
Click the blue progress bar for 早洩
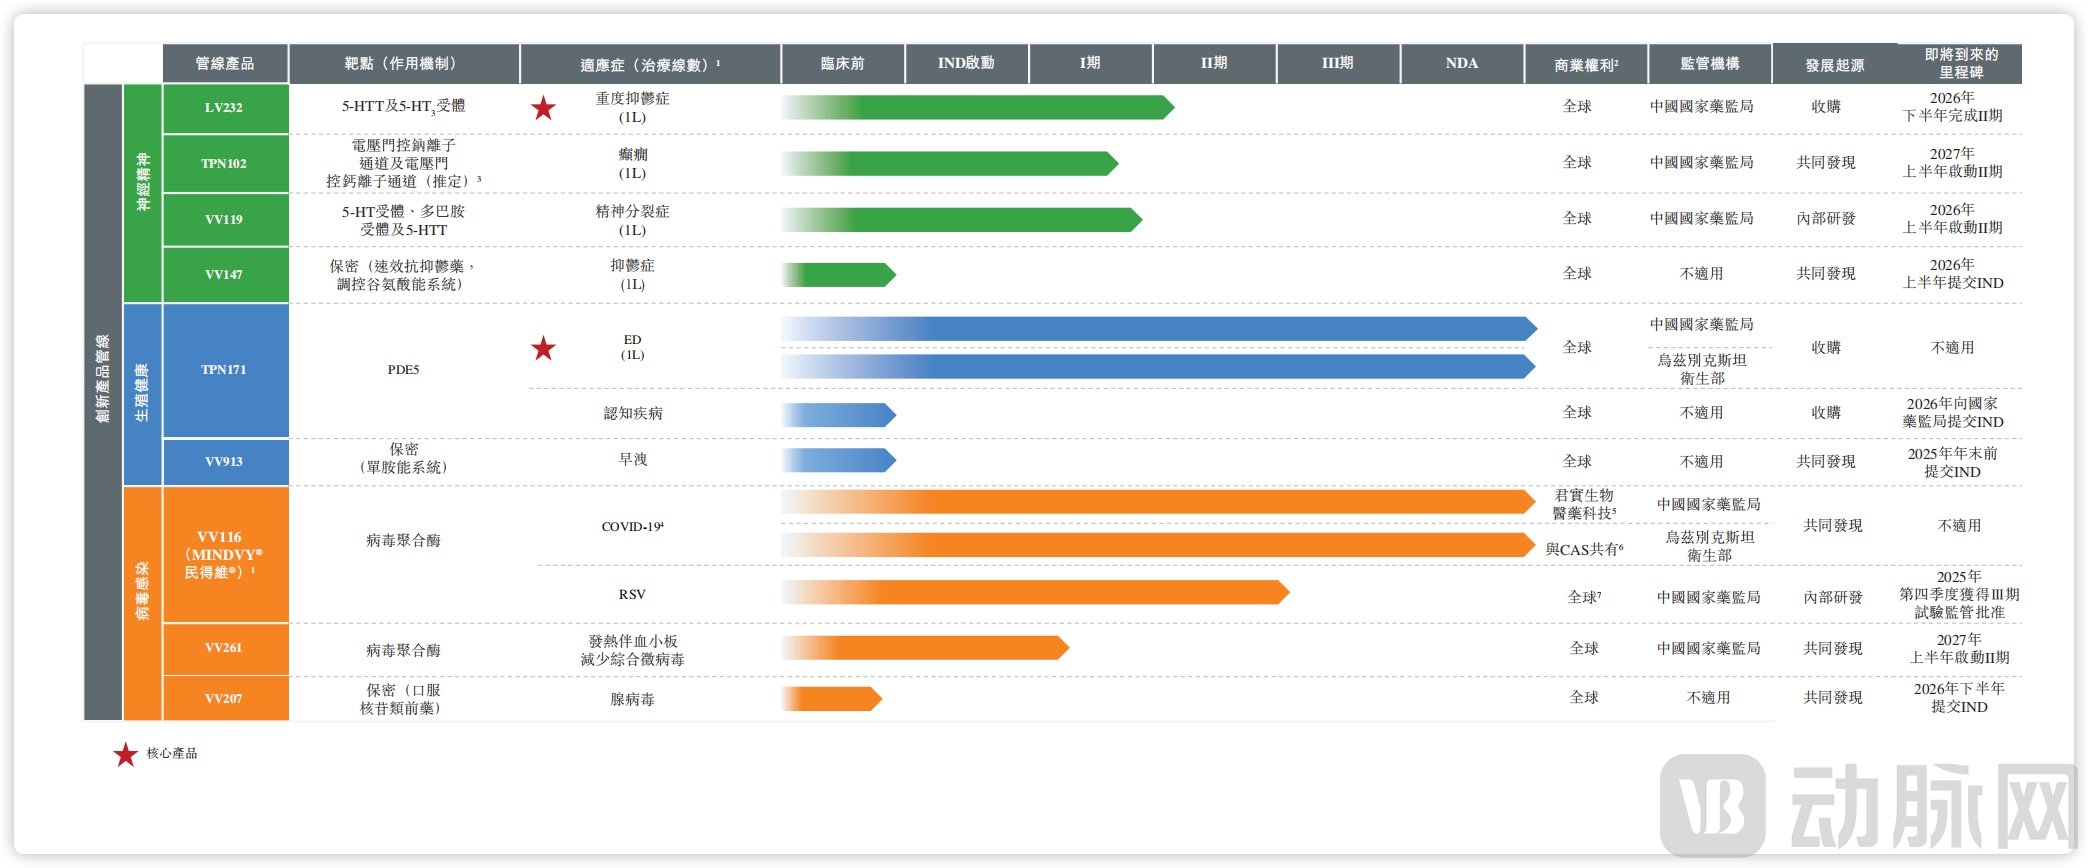click(839, 460)
